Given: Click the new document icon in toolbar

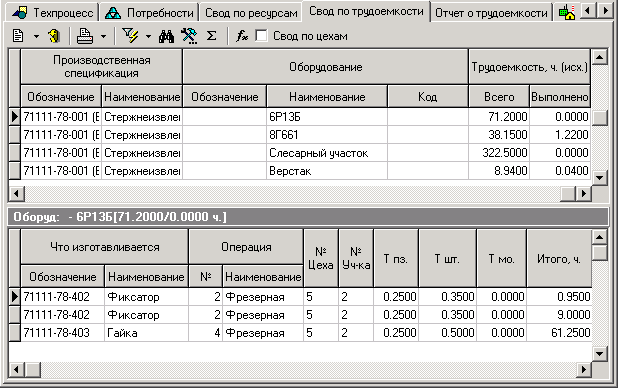Looking at the screenshot, I should click(x=18, y=36).
